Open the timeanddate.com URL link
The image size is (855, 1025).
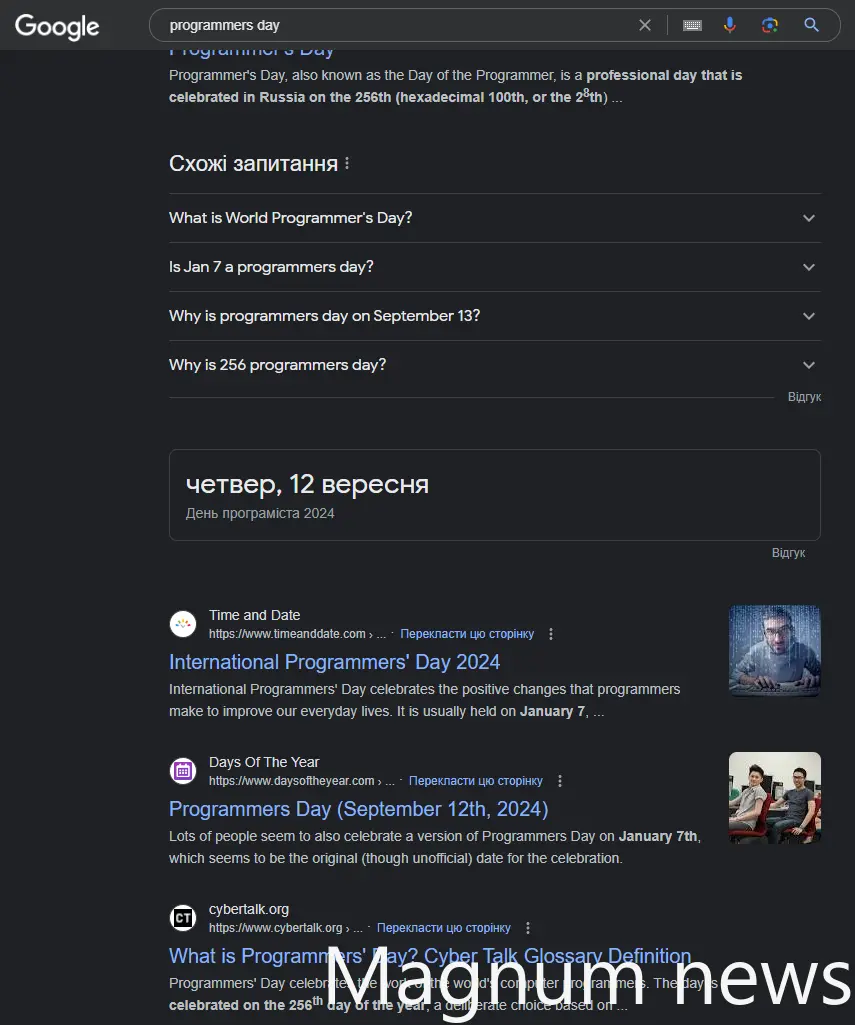tap(297, 634)
